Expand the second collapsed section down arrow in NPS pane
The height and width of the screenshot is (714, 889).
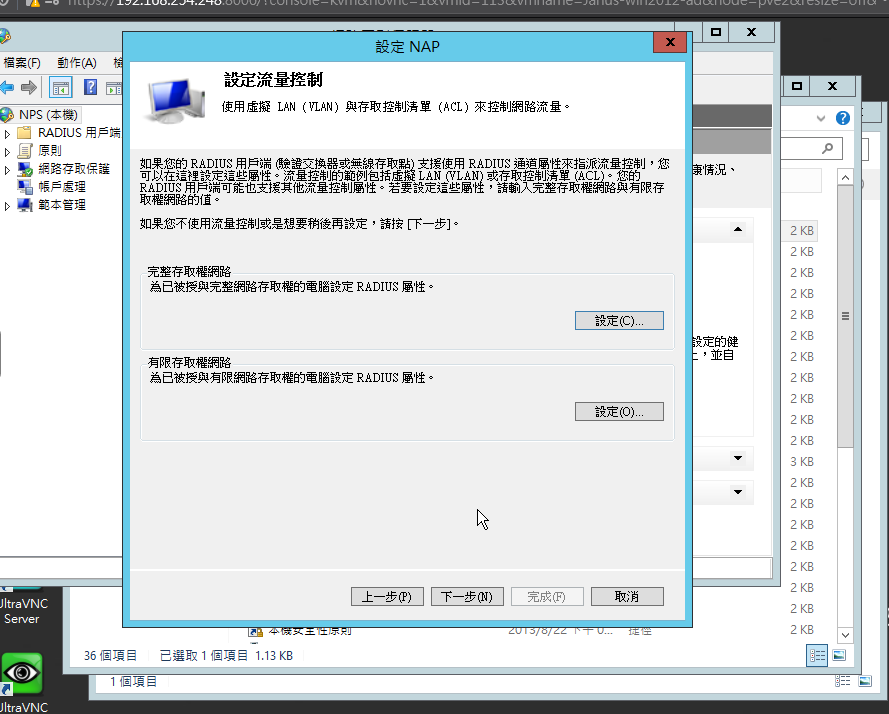pos(738,492)
